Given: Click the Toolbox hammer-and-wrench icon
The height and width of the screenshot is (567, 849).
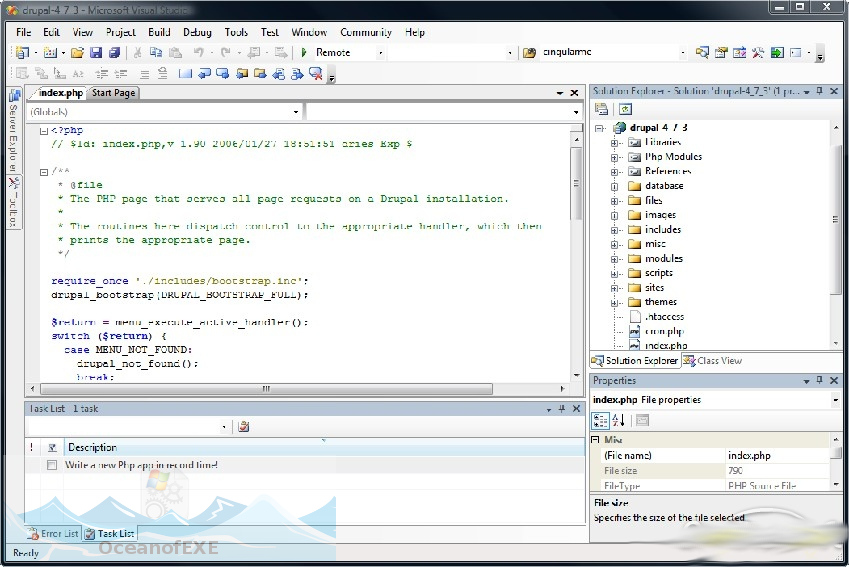Looking at the screenshot, I should pos(758,53).
